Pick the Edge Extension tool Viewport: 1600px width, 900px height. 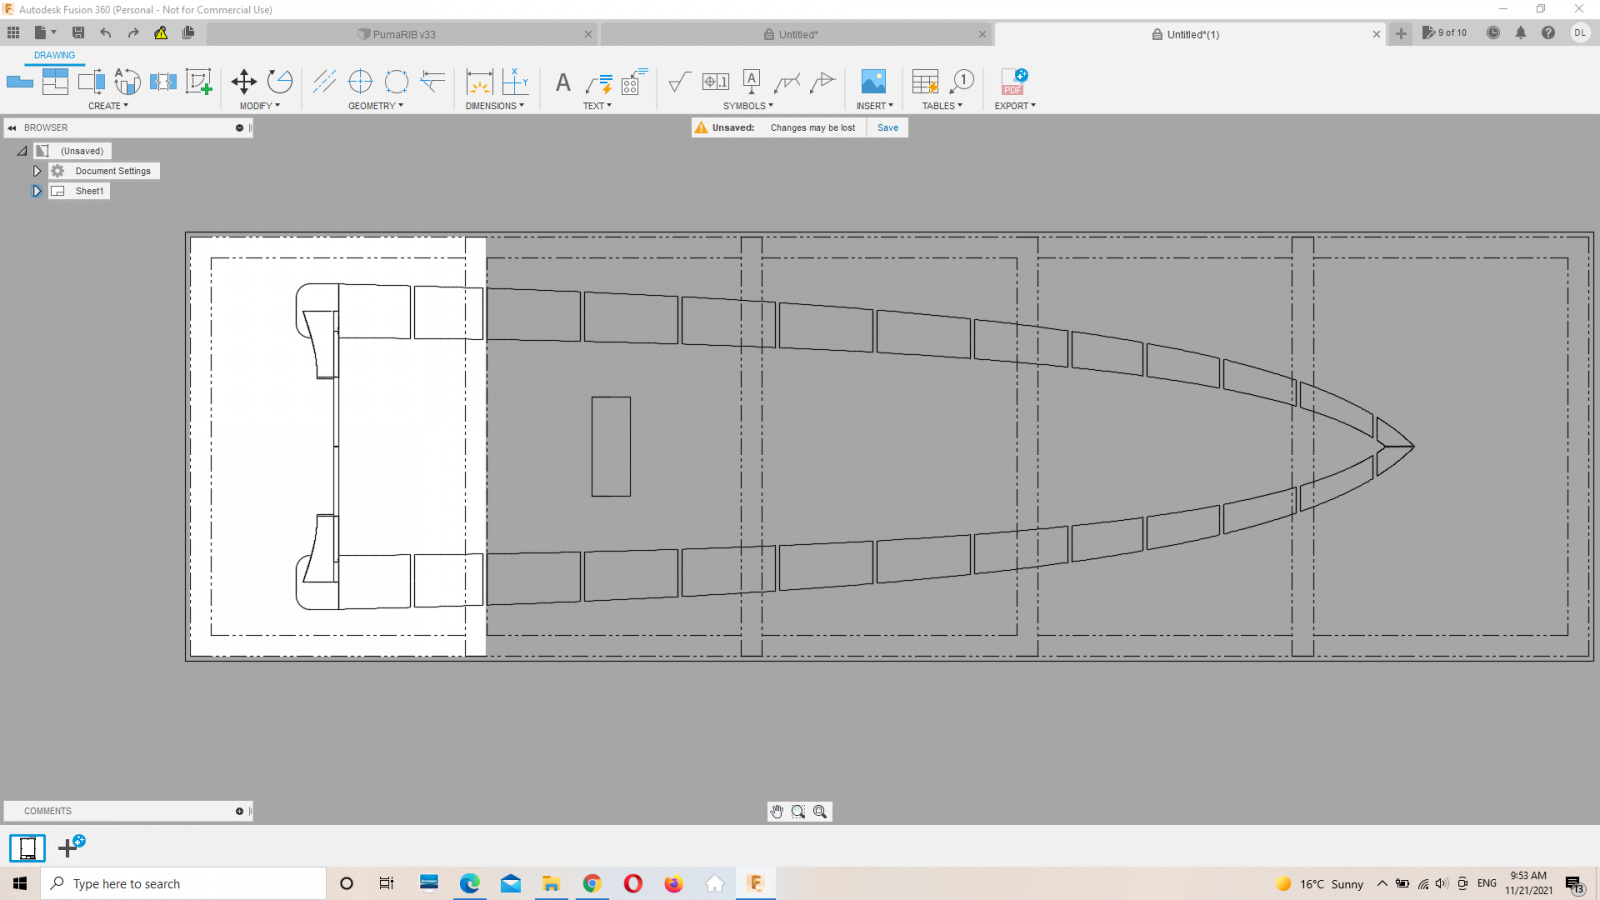click(x=433, y=81)
